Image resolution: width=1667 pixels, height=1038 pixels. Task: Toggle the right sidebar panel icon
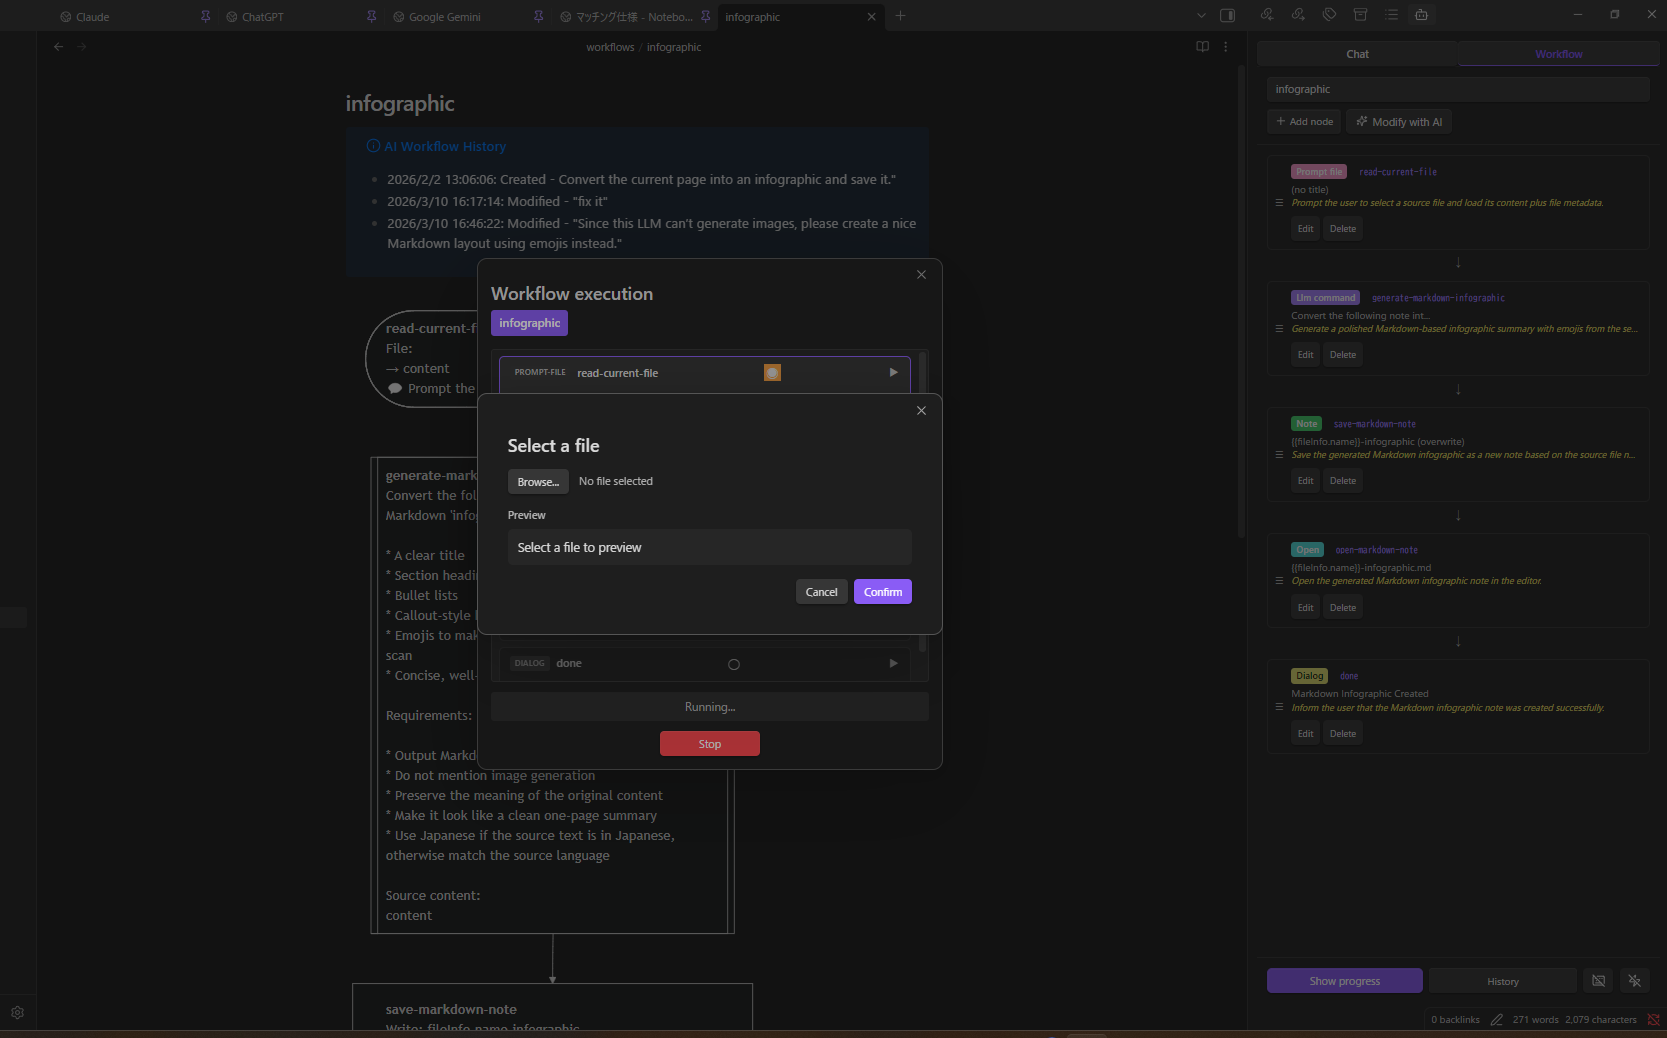[x=1228, y=16]
